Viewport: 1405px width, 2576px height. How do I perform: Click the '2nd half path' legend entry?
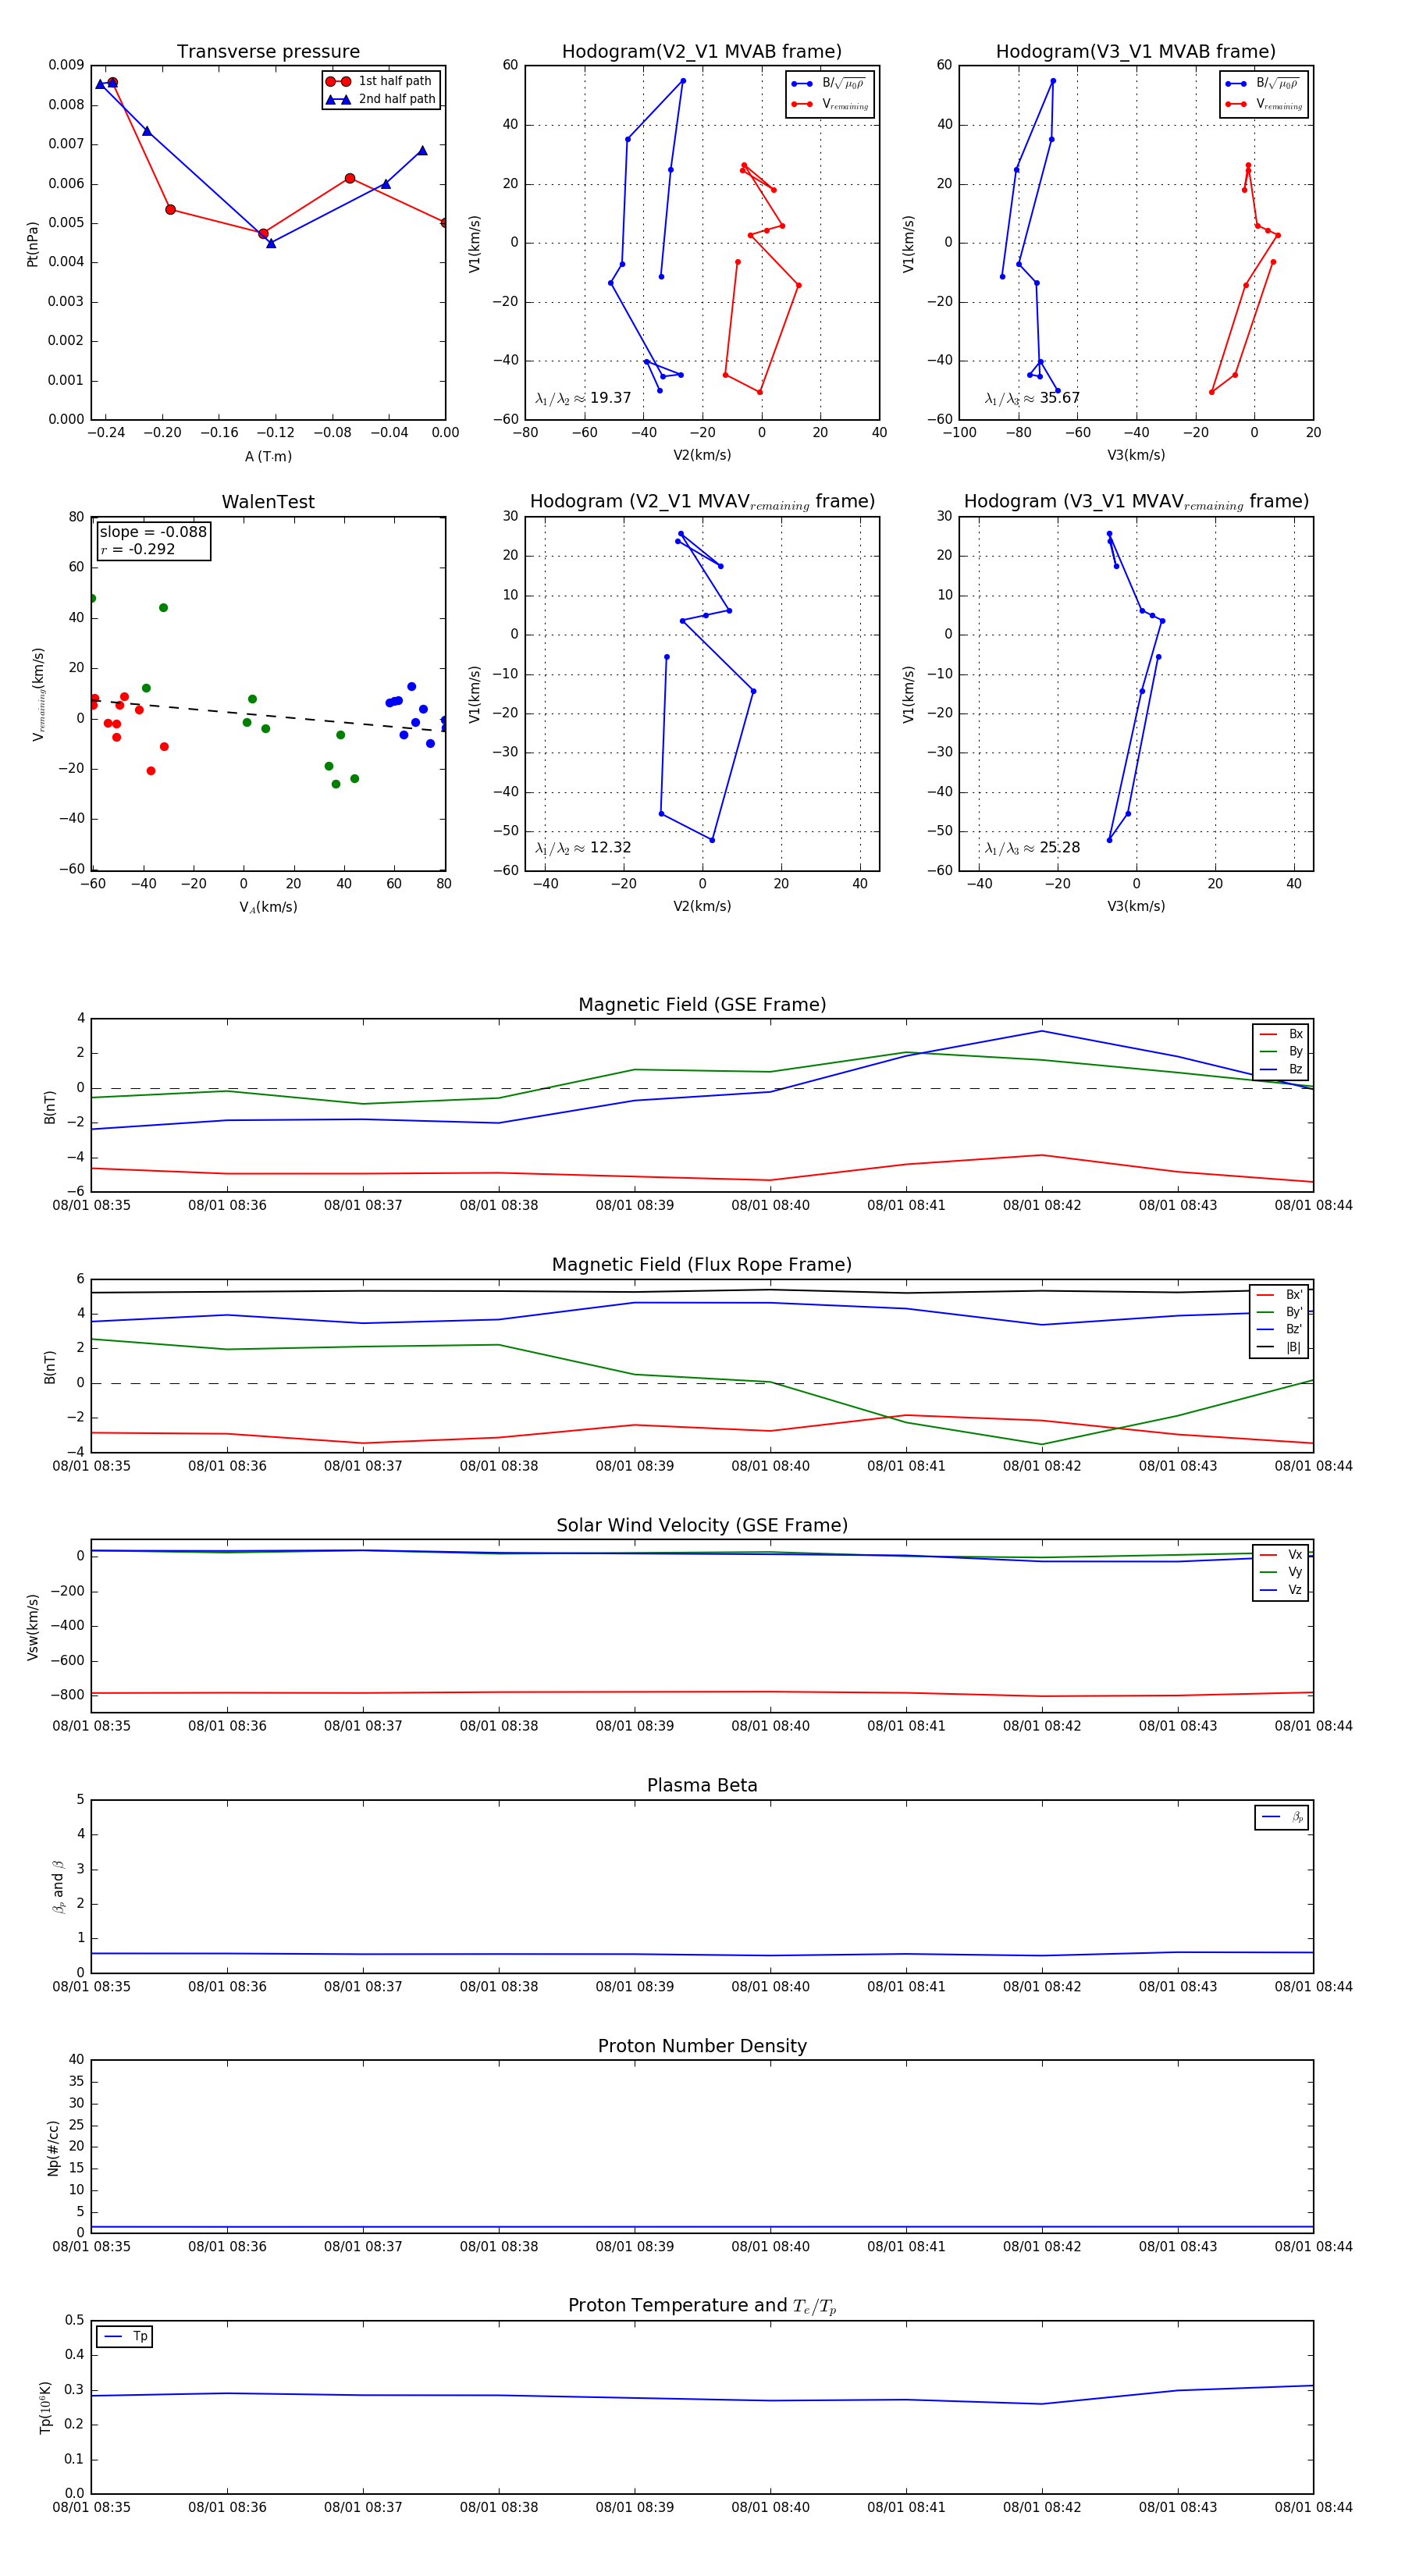coord(381,99)
